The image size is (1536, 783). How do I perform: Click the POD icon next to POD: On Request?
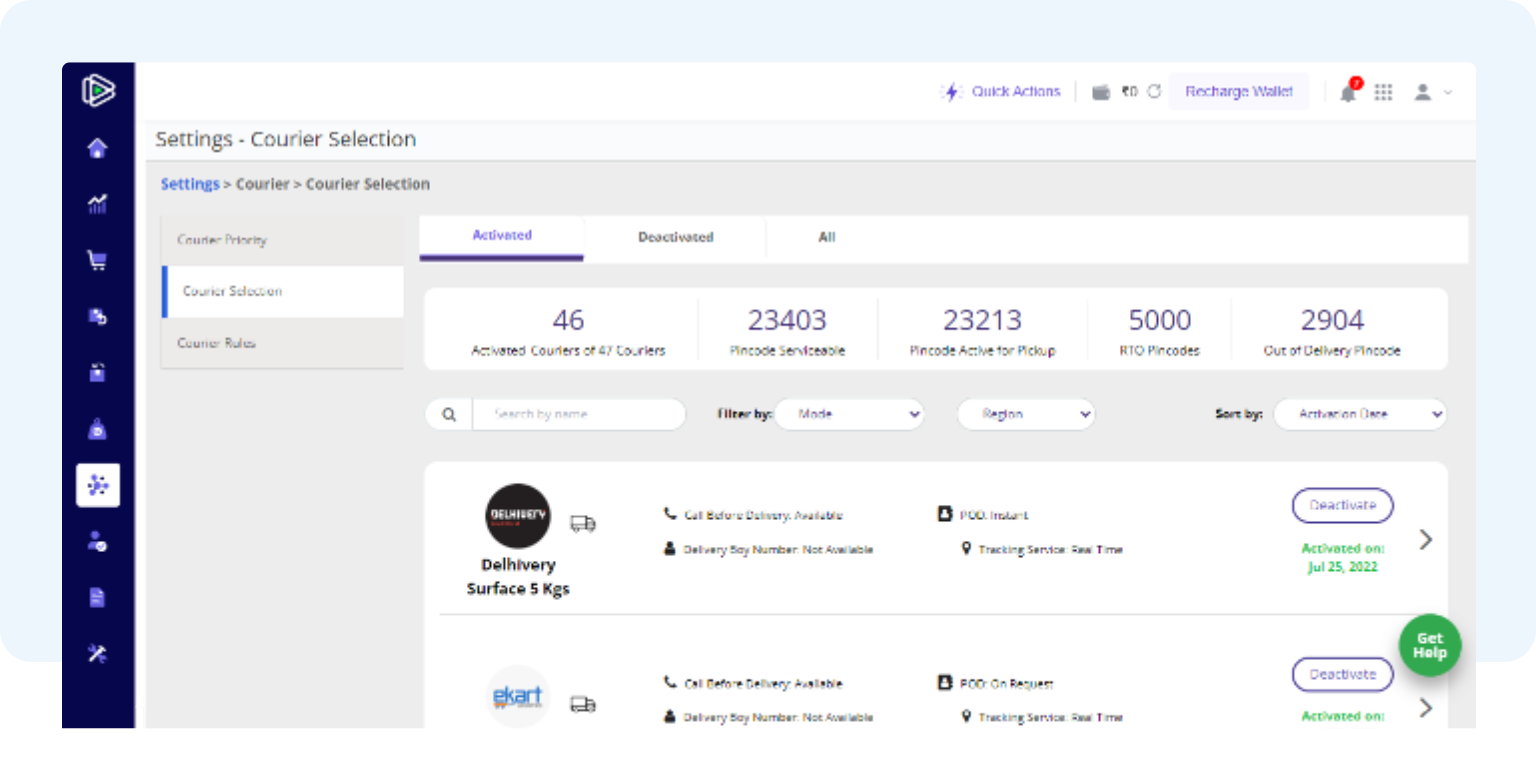(x=944, y=682)
